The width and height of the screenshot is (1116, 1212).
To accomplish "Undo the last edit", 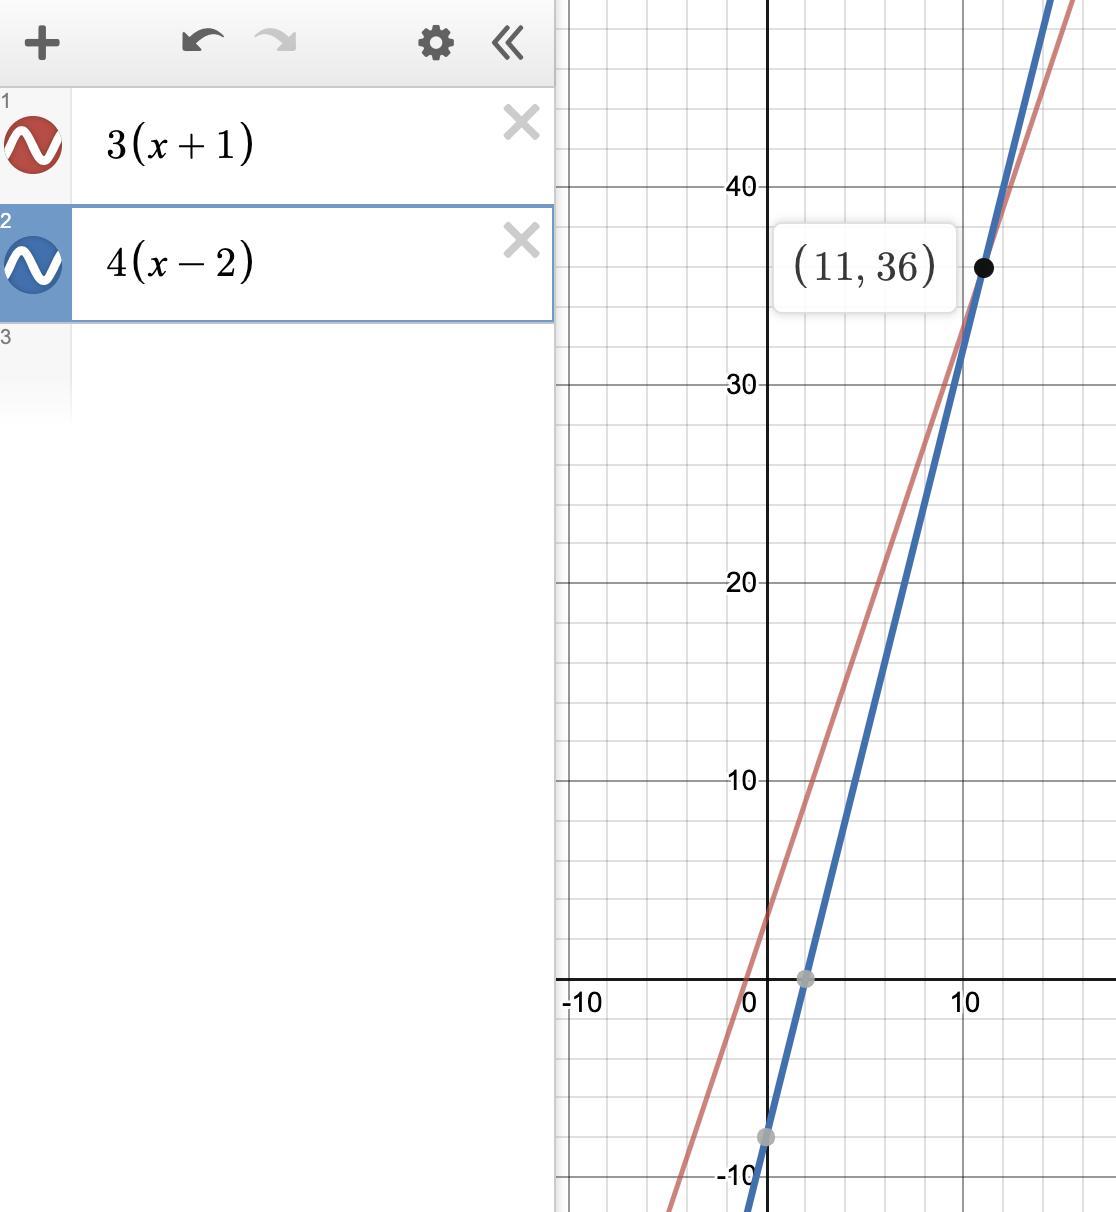I will [x=202, y=42].
